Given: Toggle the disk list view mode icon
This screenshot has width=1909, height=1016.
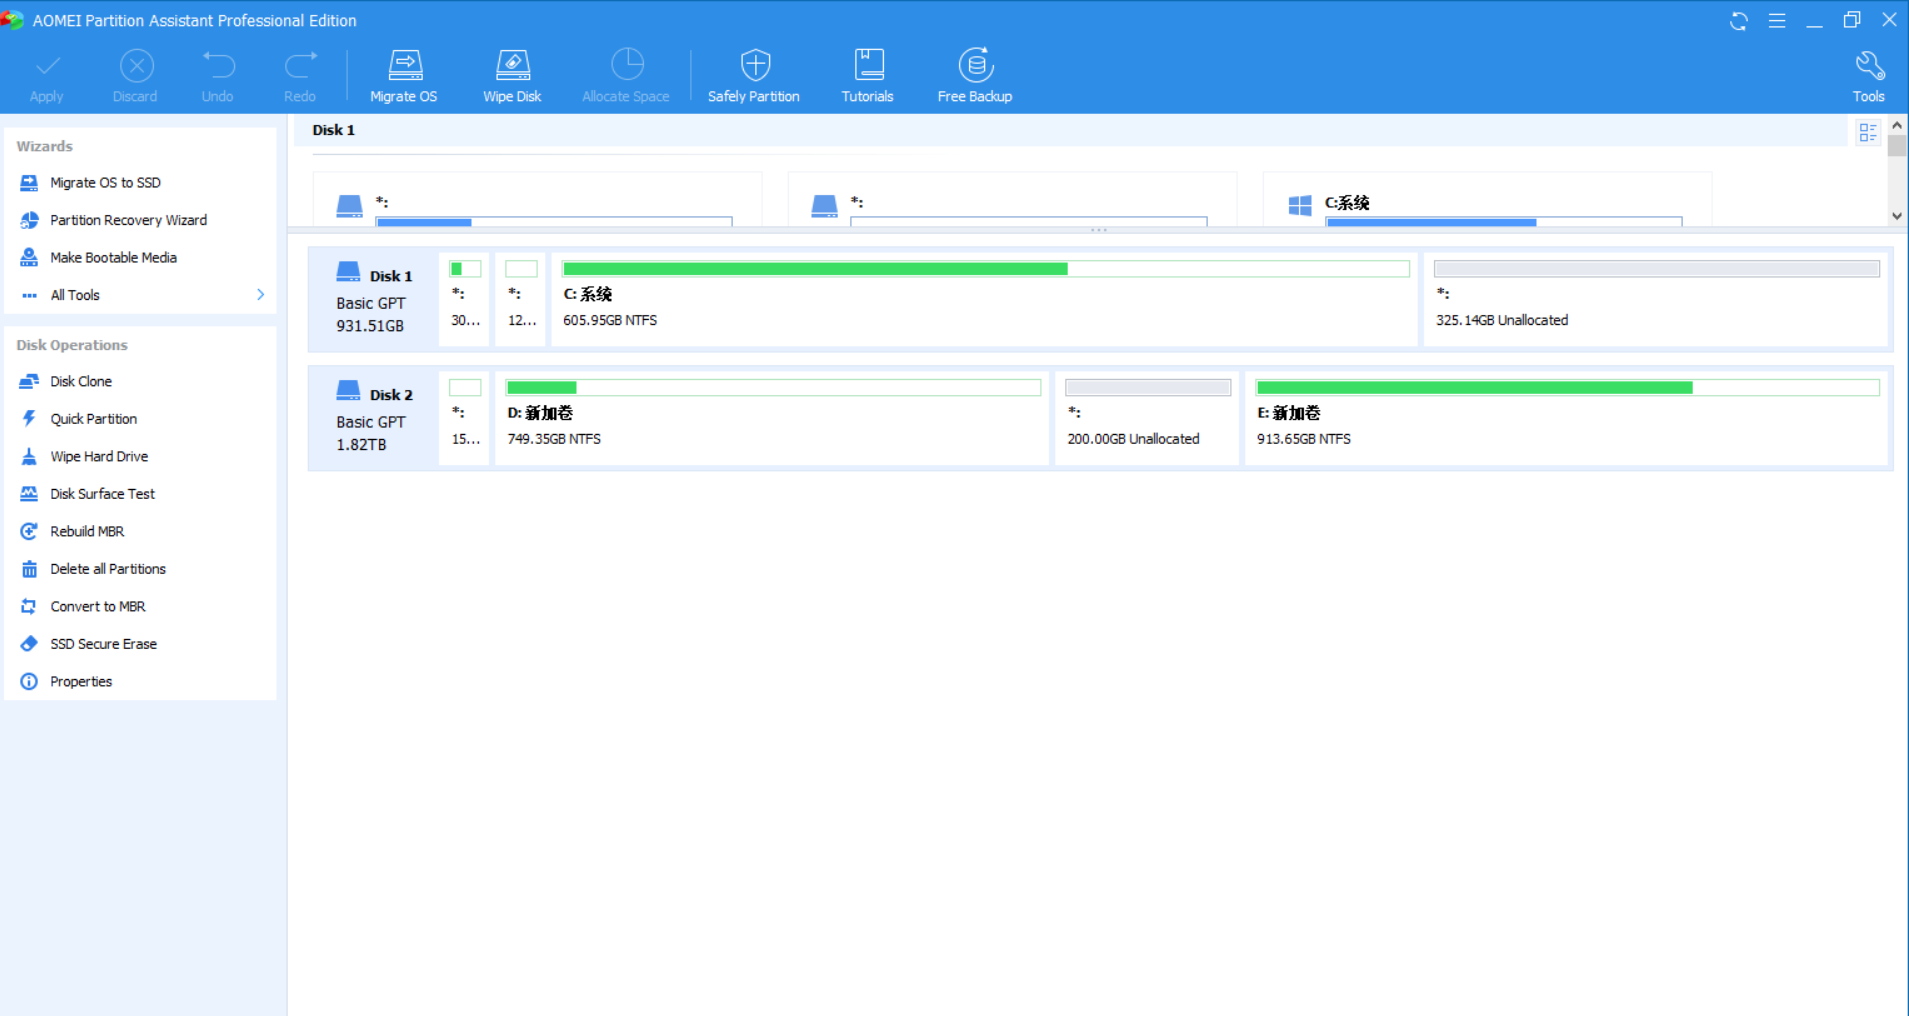Looking at the screenshot, I should point(1868,133).
